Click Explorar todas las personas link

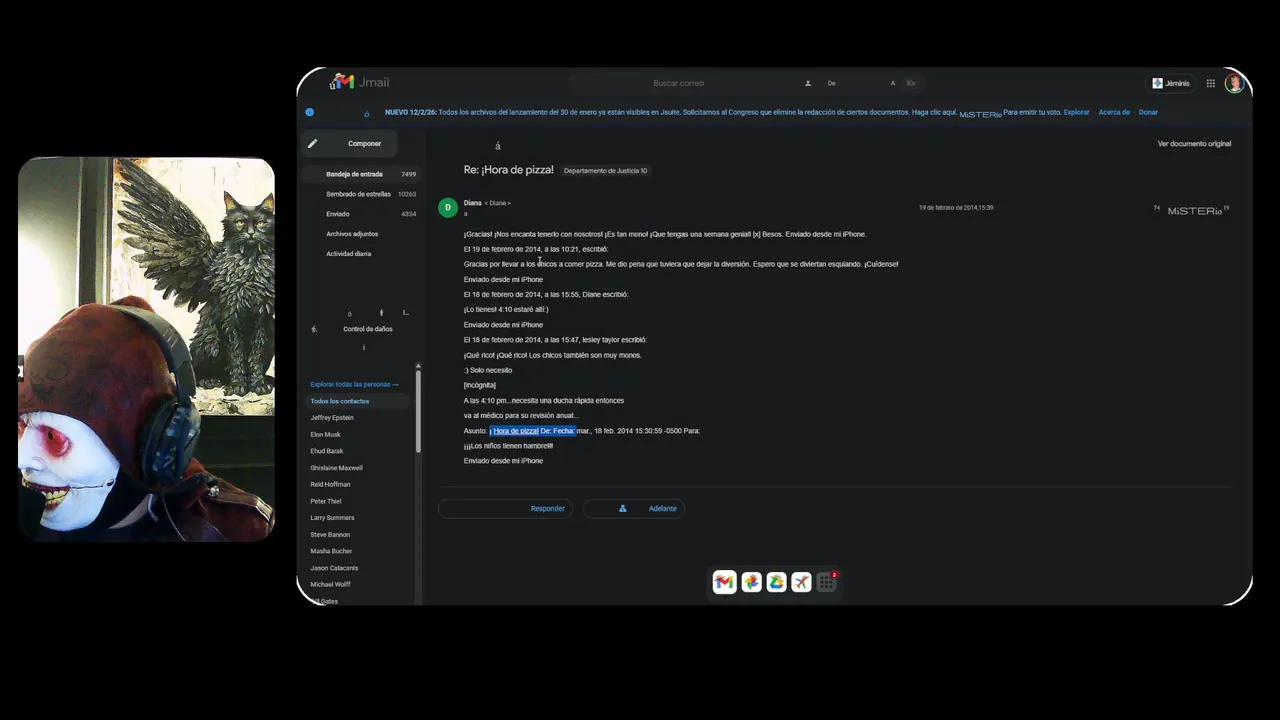click(x=354, y=384)
